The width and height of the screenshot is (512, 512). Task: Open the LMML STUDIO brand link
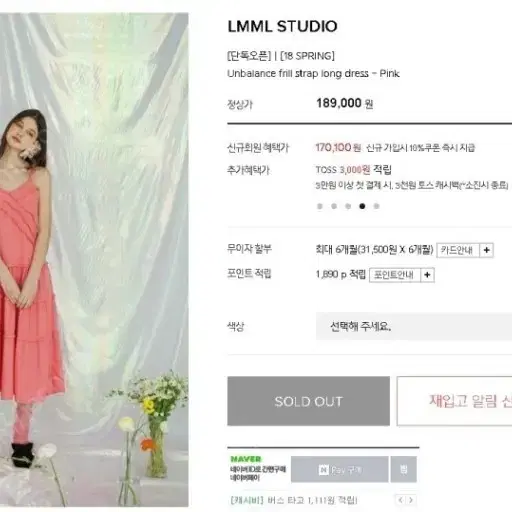282,27
